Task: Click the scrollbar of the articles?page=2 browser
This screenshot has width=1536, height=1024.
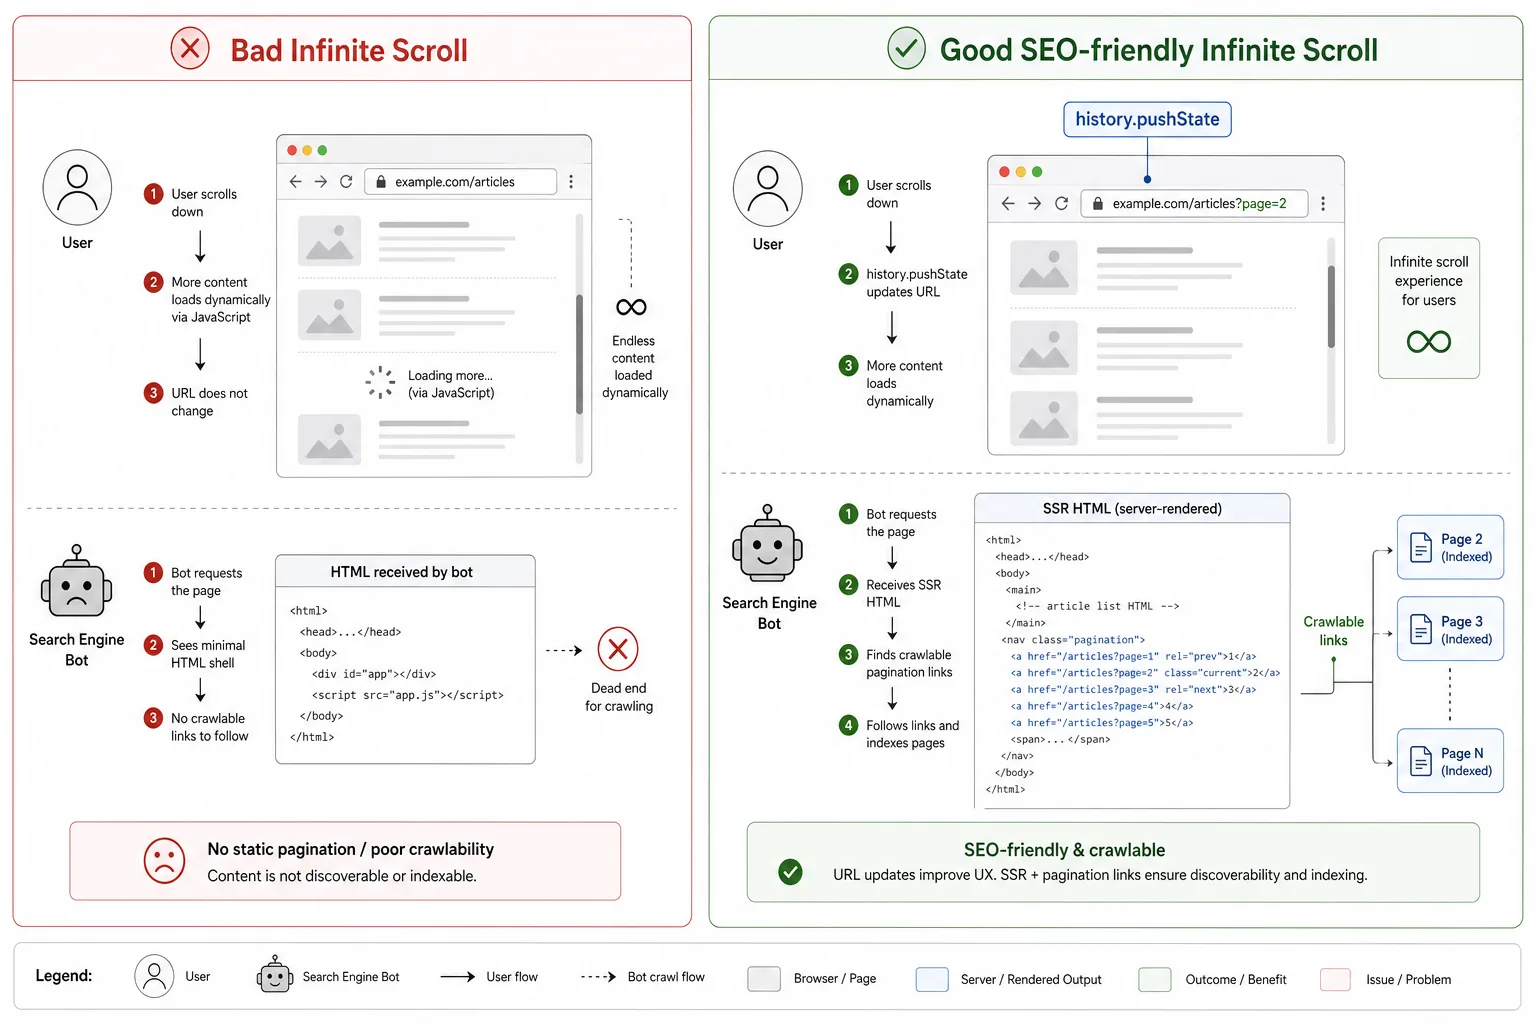Action: [1331, 340]
